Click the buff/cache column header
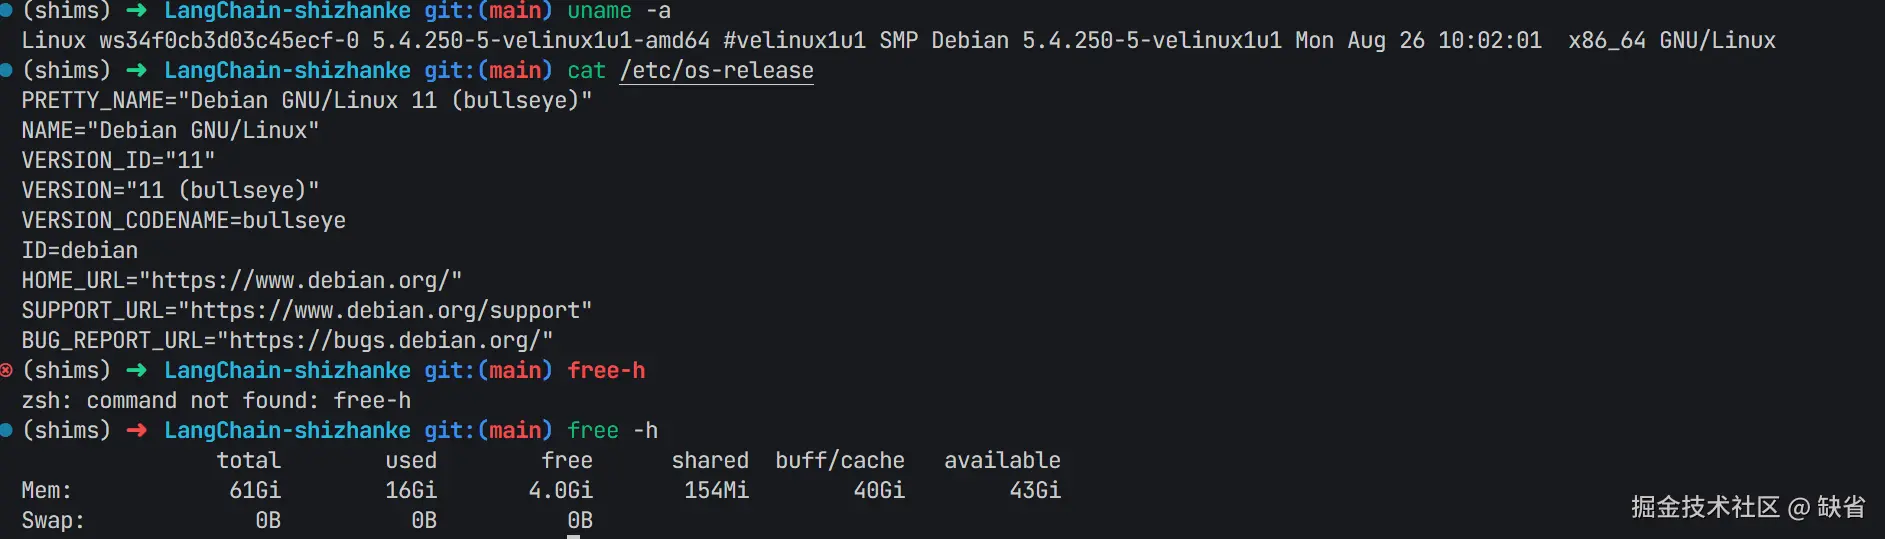 [840, 460]
